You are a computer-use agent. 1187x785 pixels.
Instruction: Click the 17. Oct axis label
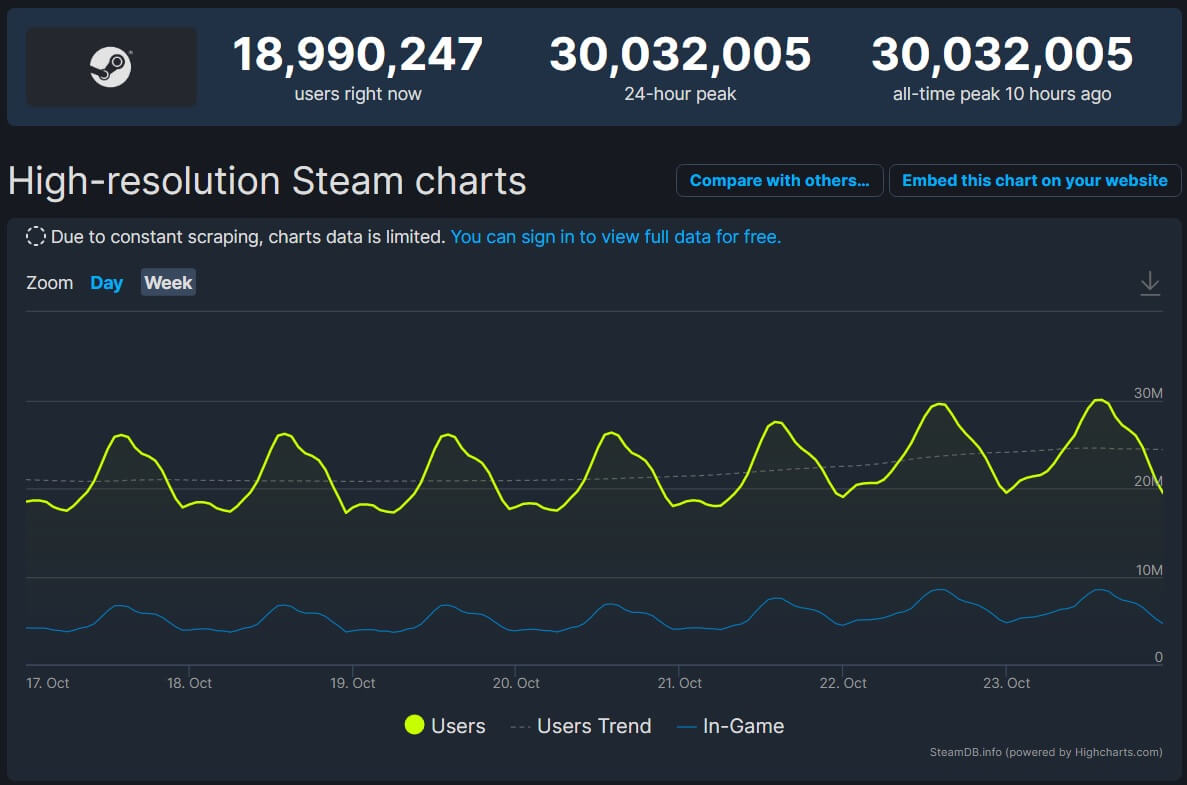pos(47,683)
